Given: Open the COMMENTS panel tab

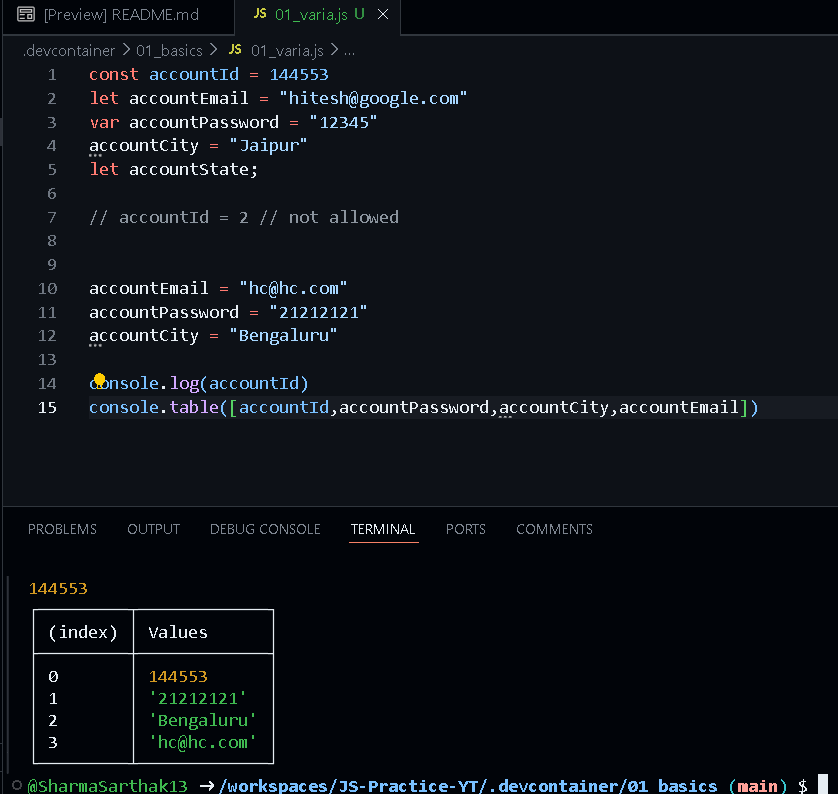Looking at the screenshot, I should point(554,529).
